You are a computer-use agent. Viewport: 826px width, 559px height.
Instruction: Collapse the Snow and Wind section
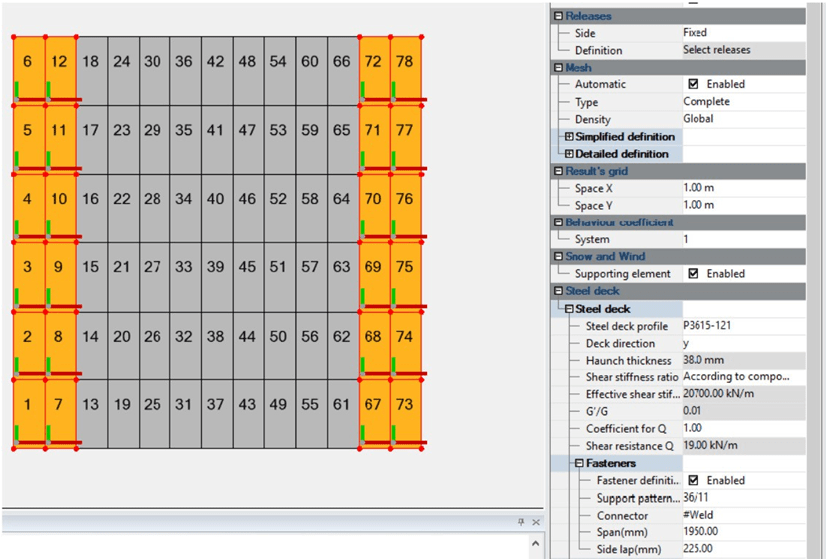click(557, 256)
